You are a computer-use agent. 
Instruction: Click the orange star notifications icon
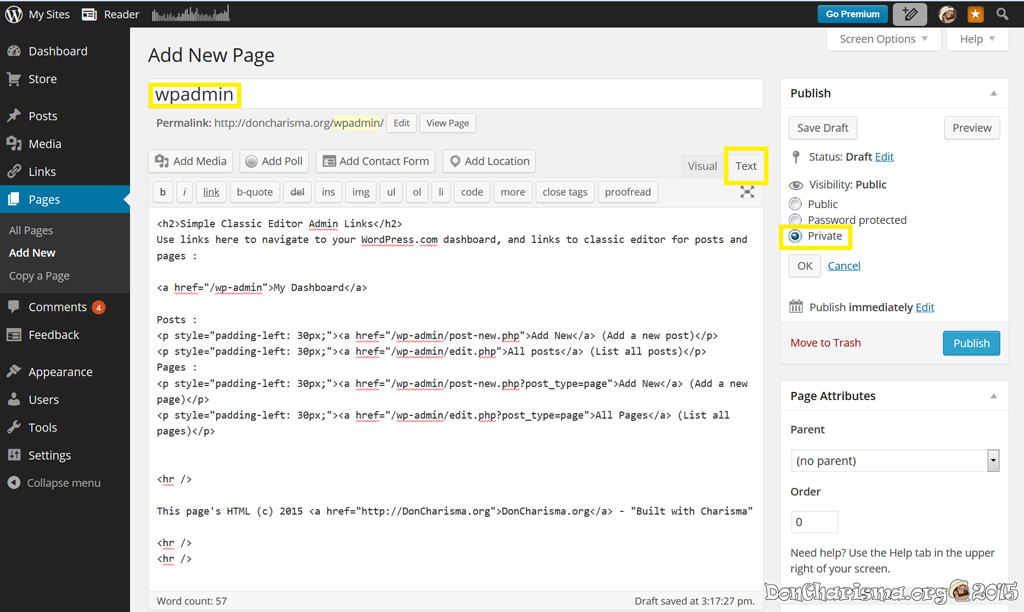pyautogui.click(x=975, y=14)
